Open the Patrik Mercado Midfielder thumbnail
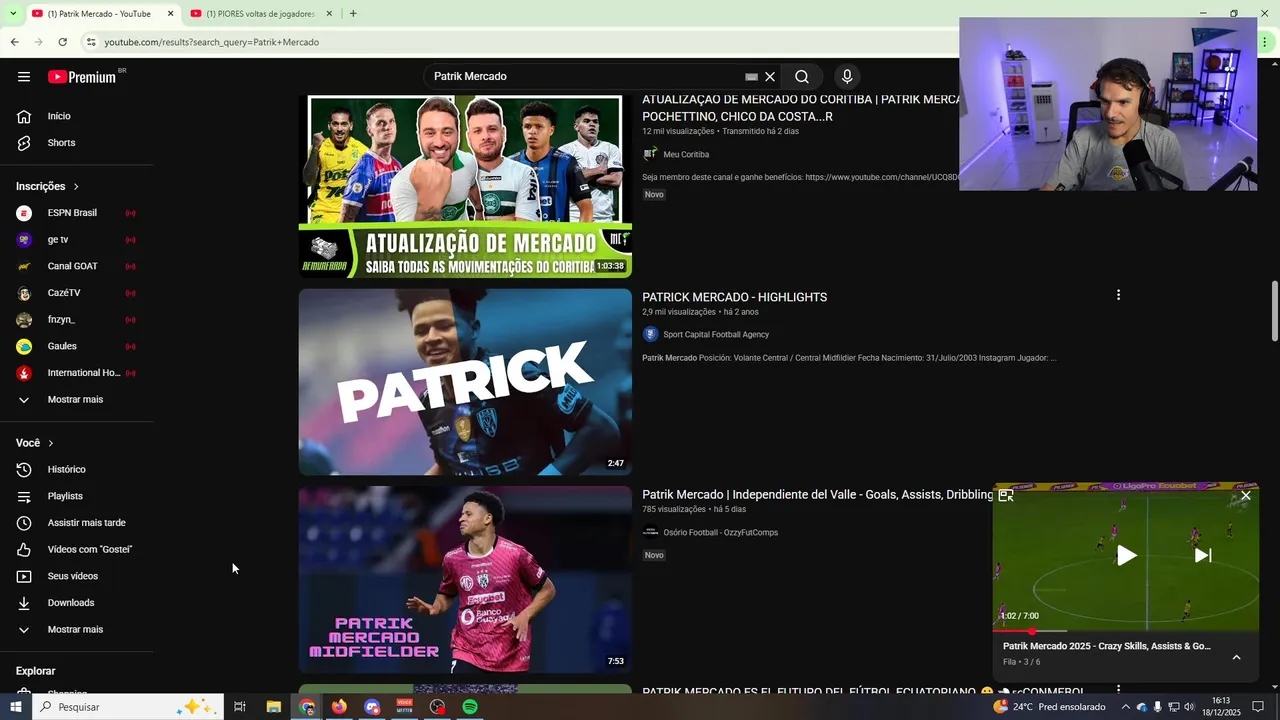Viewport: 1280px width, 720px height. (465, 580)
